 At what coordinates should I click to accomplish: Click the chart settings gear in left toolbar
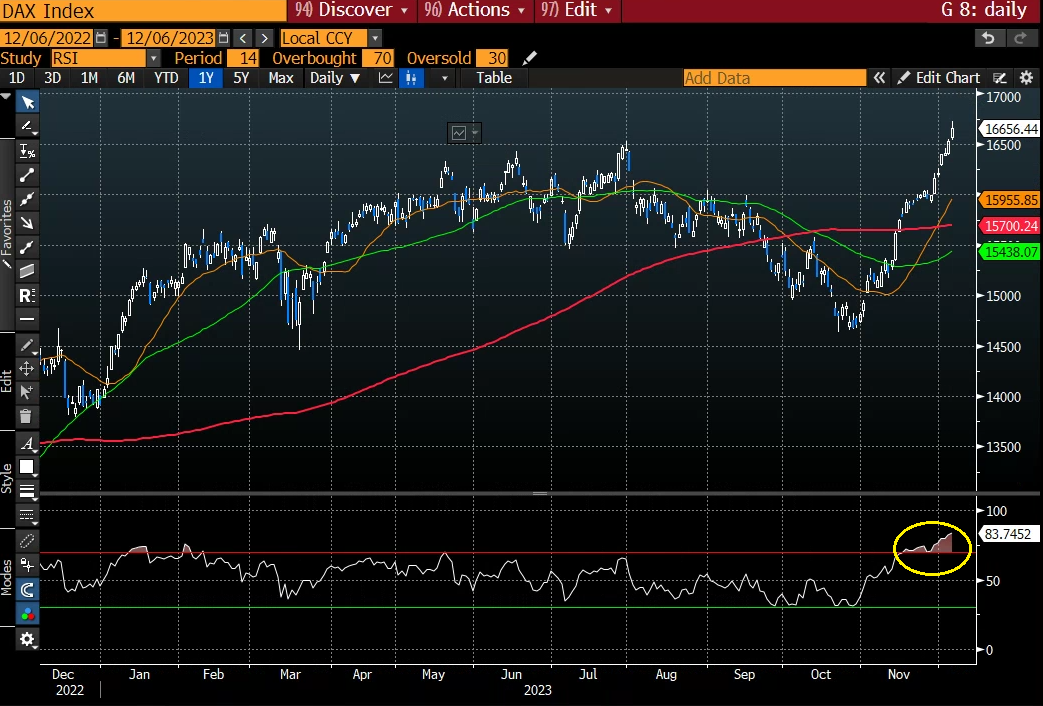point(27,639)
